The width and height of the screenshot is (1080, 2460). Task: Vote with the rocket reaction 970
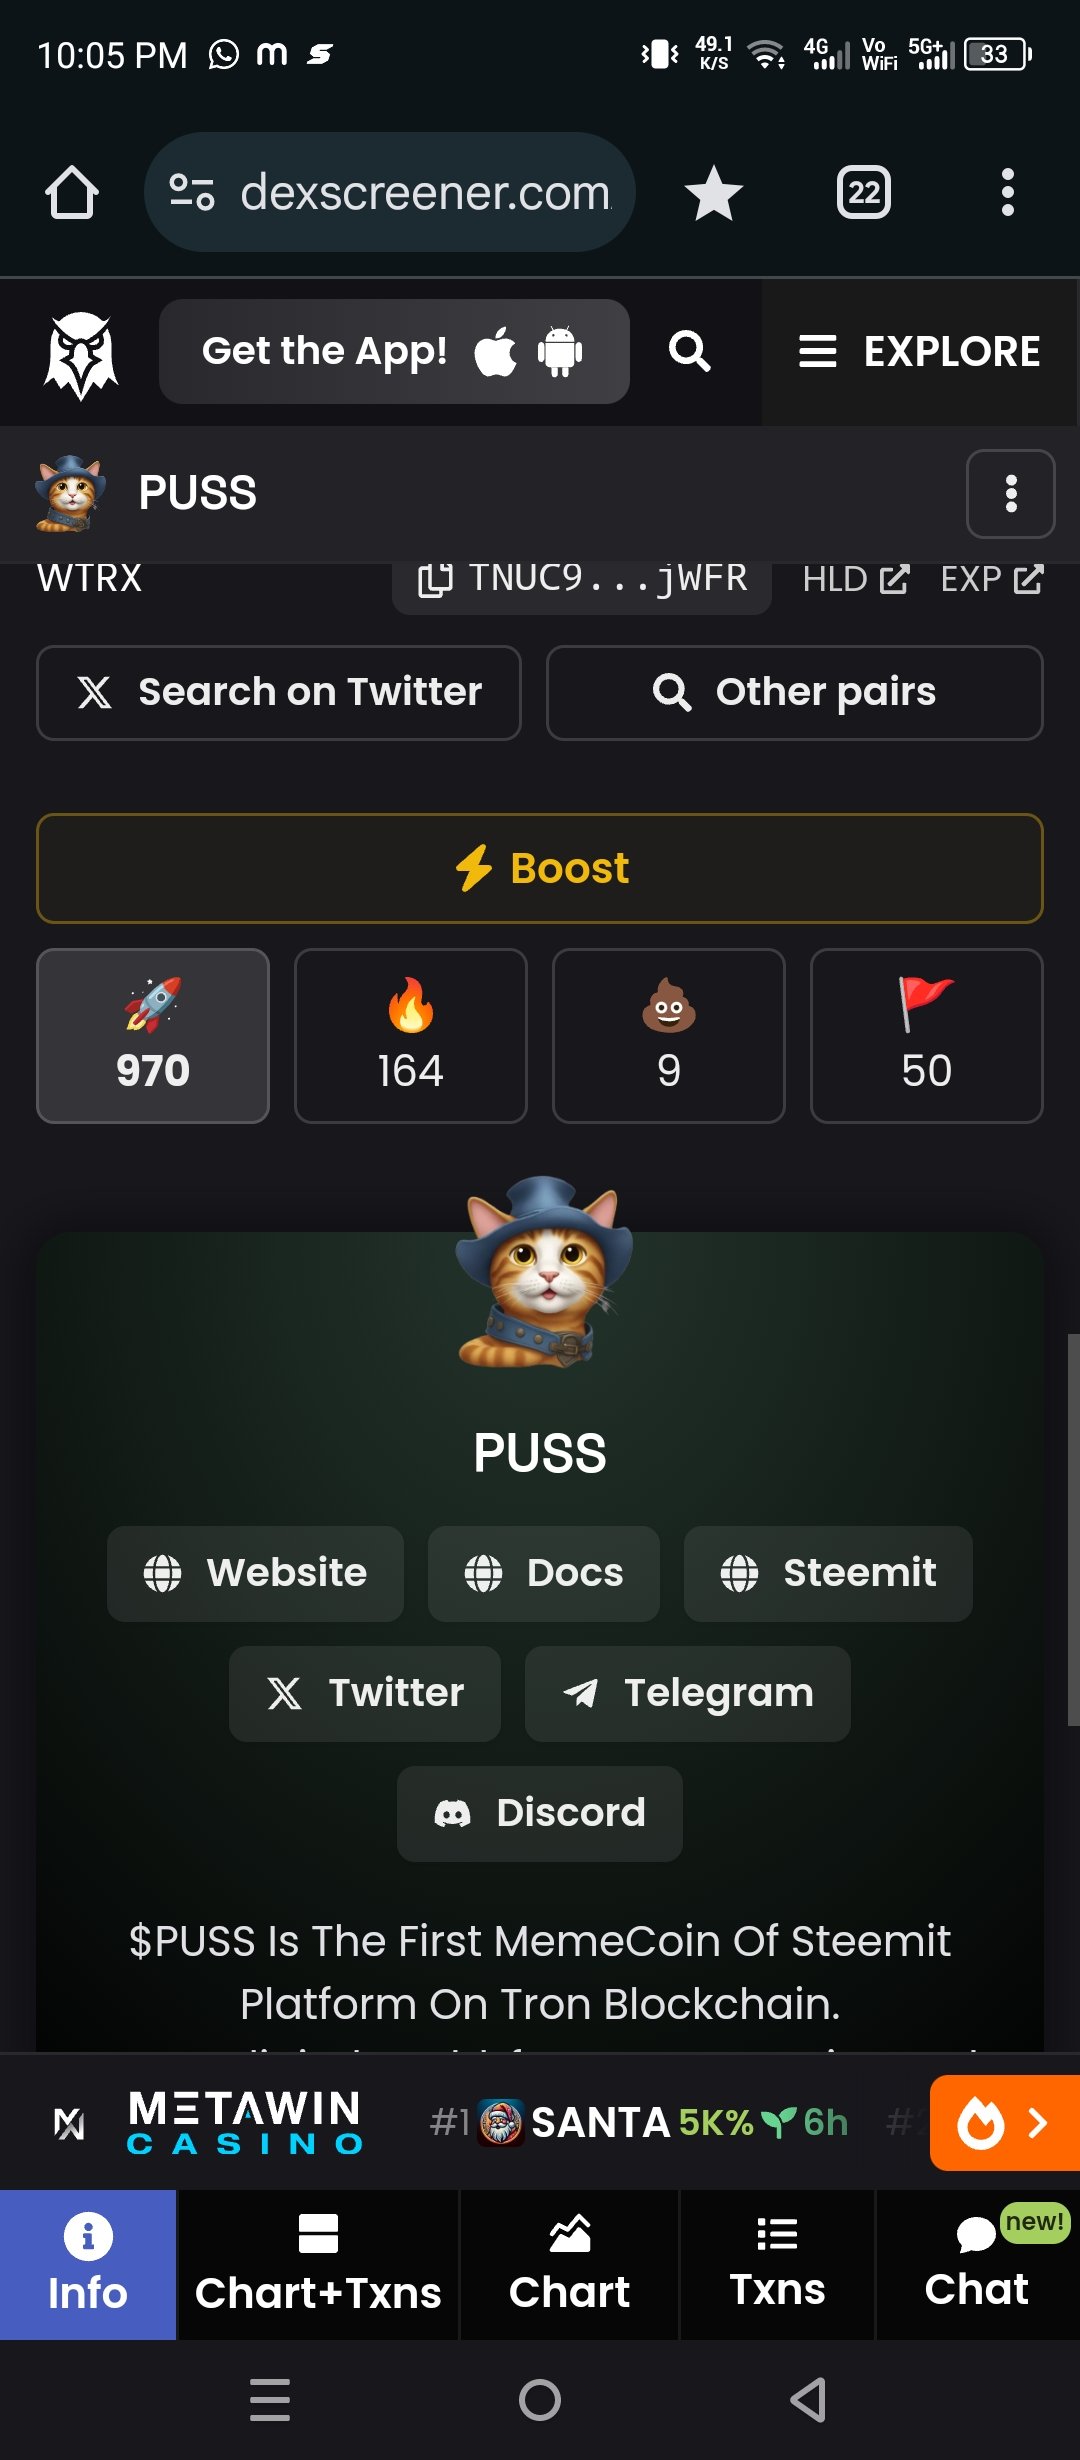coord(153,1036)
